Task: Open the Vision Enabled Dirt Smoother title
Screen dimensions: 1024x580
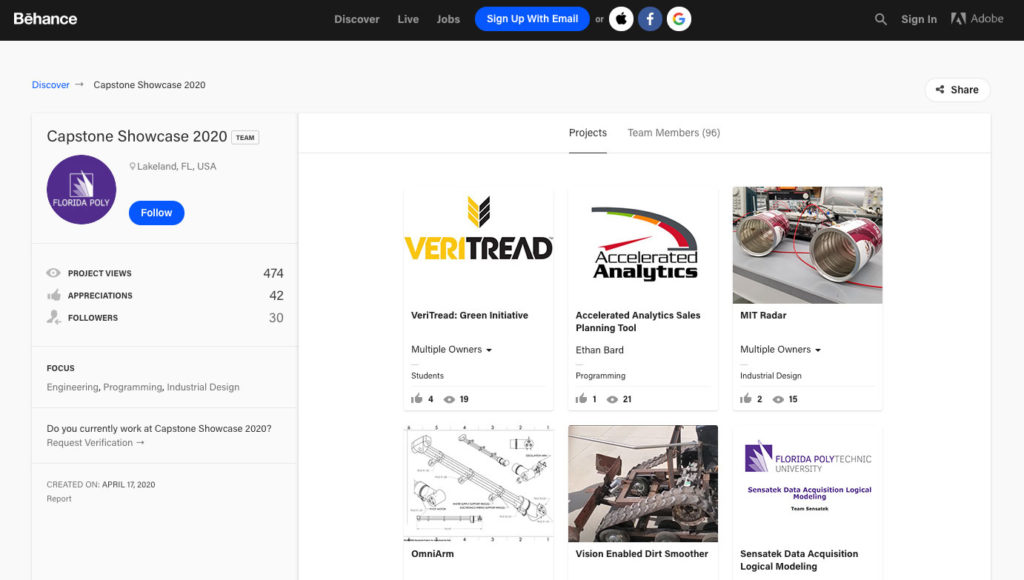Action: tap(642, 554)
